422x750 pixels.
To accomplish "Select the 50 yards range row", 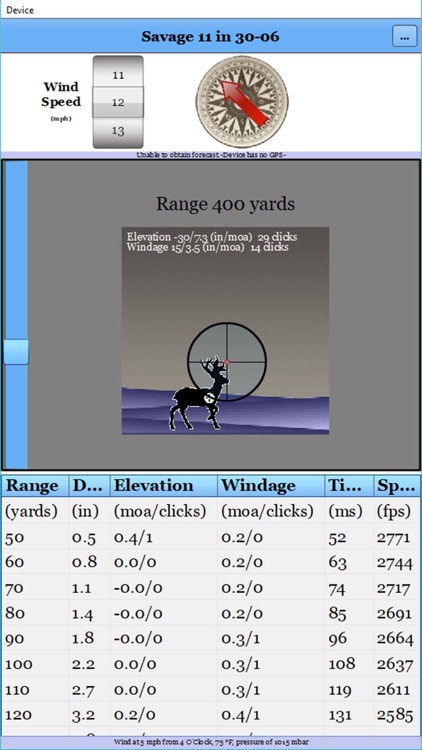I will click(x=211, y=538).
